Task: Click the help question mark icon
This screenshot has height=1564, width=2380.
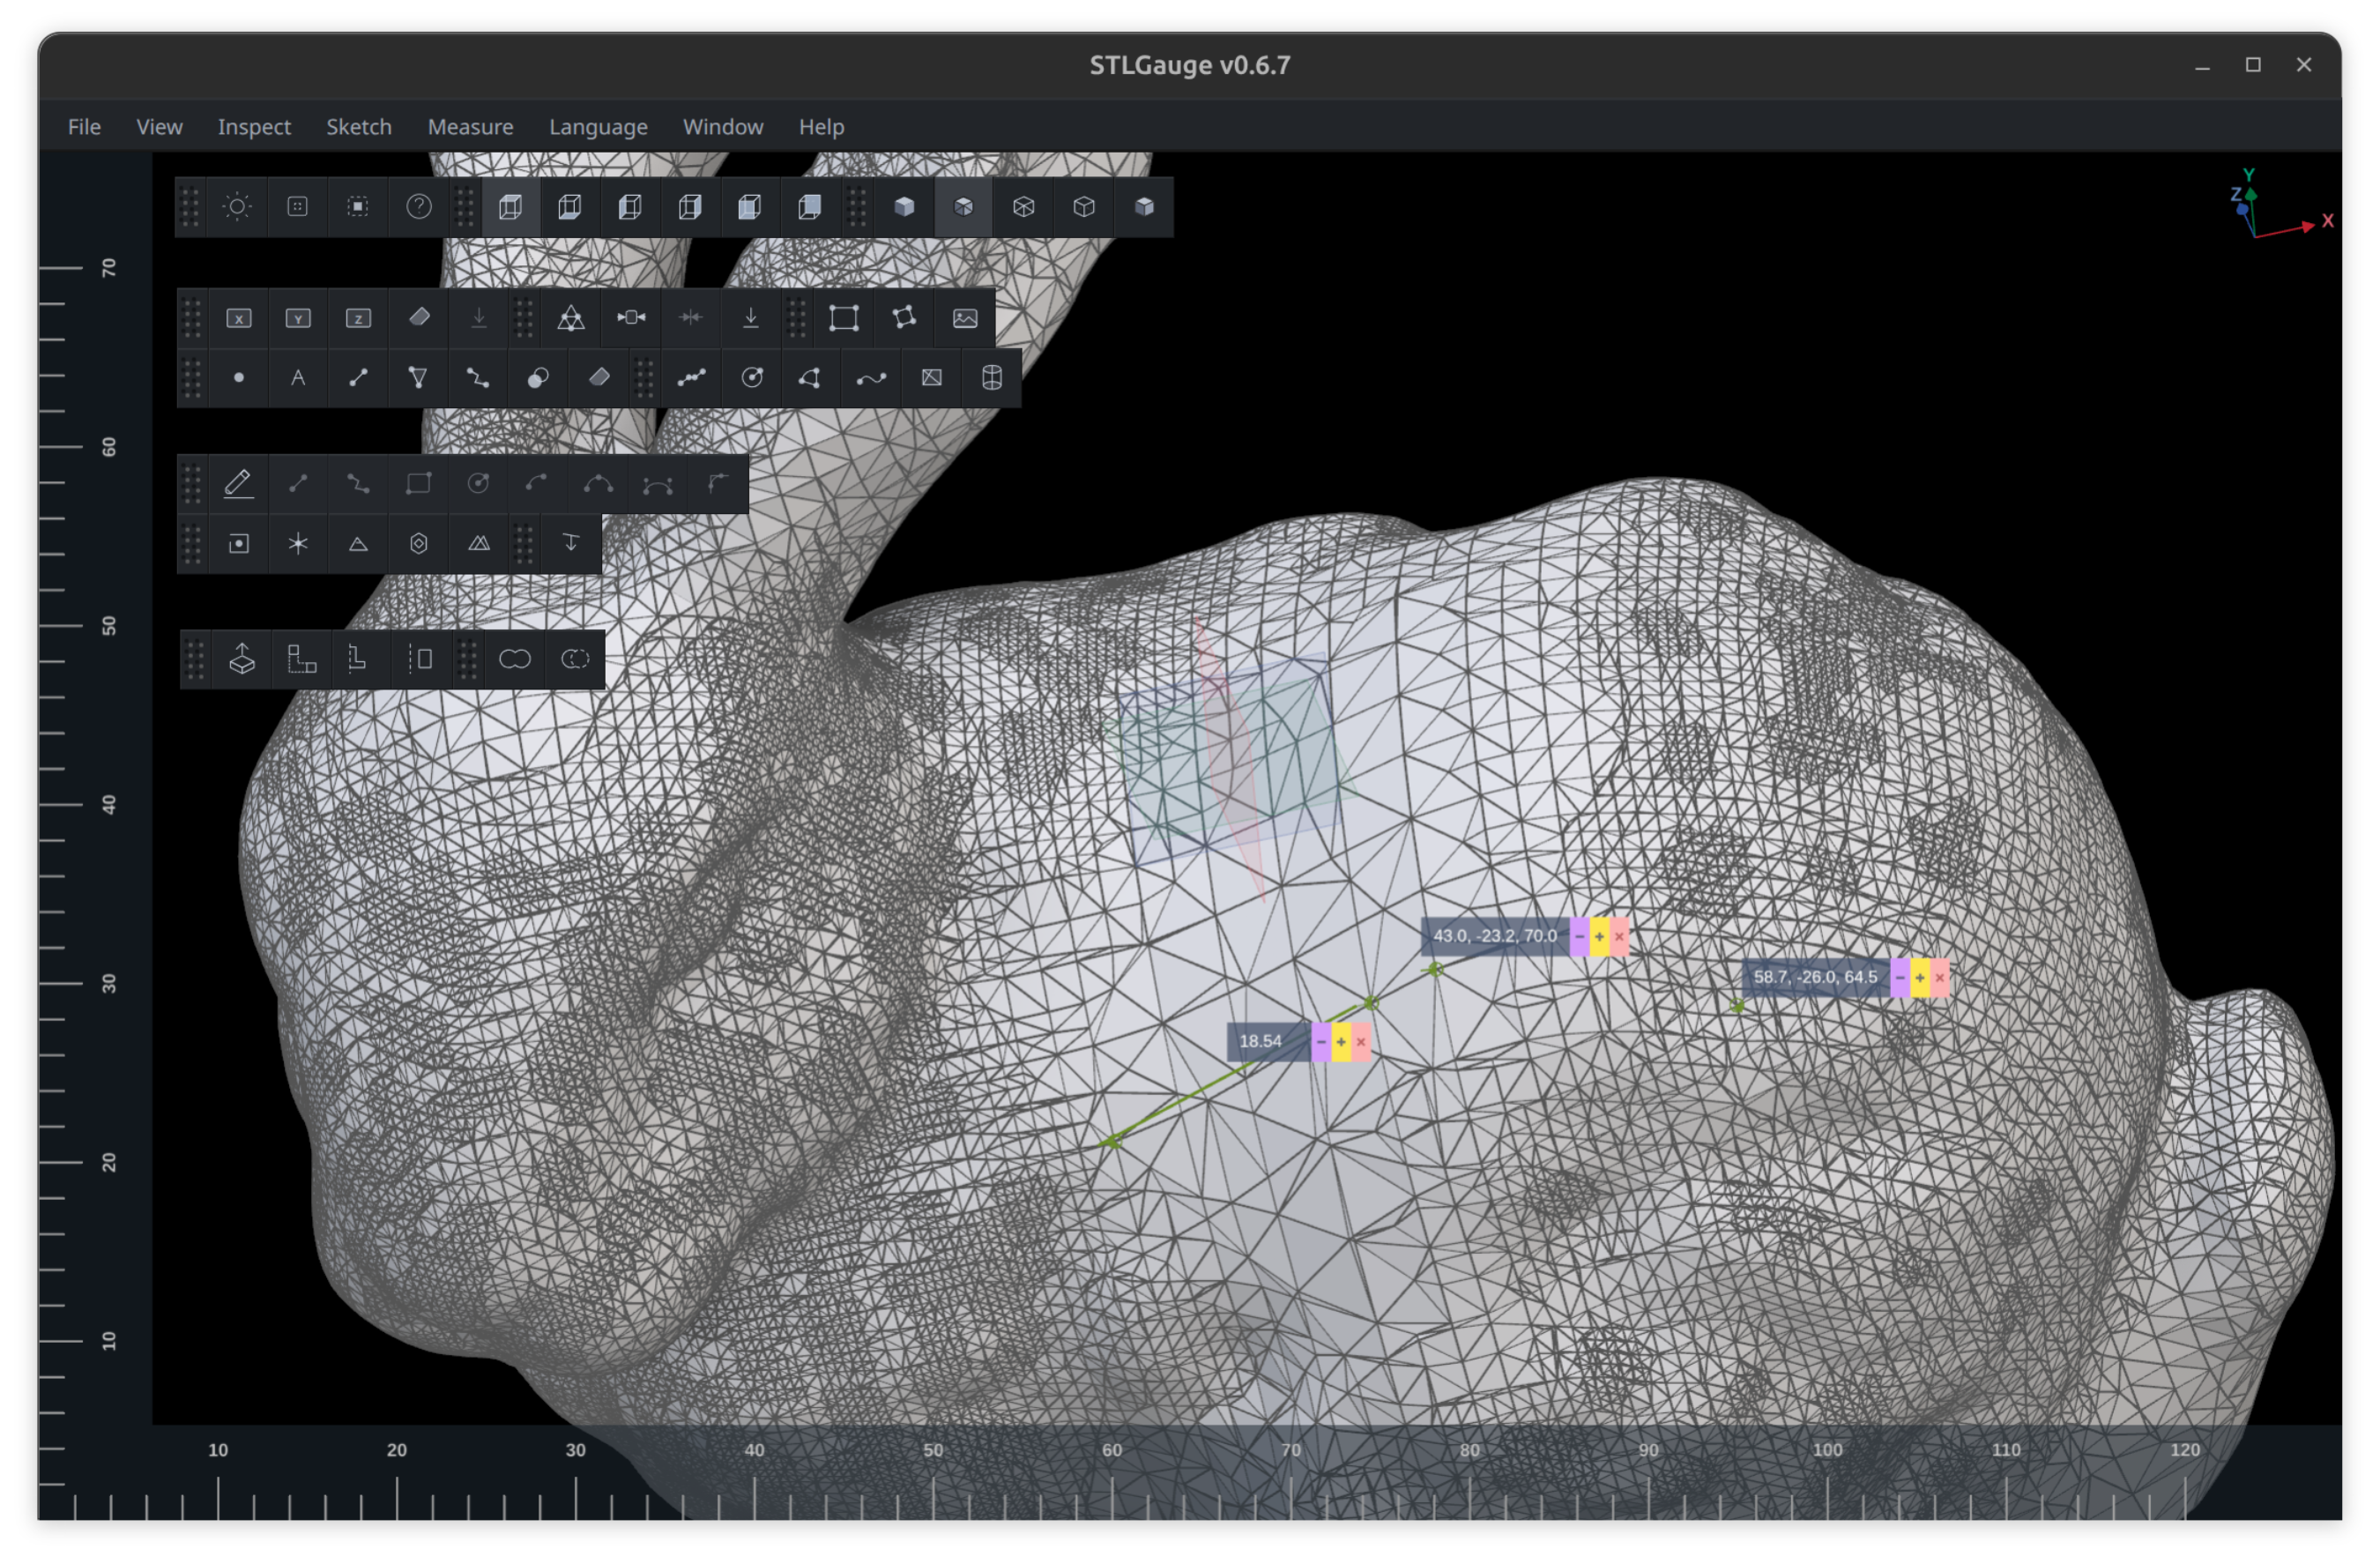Action: 418,207
